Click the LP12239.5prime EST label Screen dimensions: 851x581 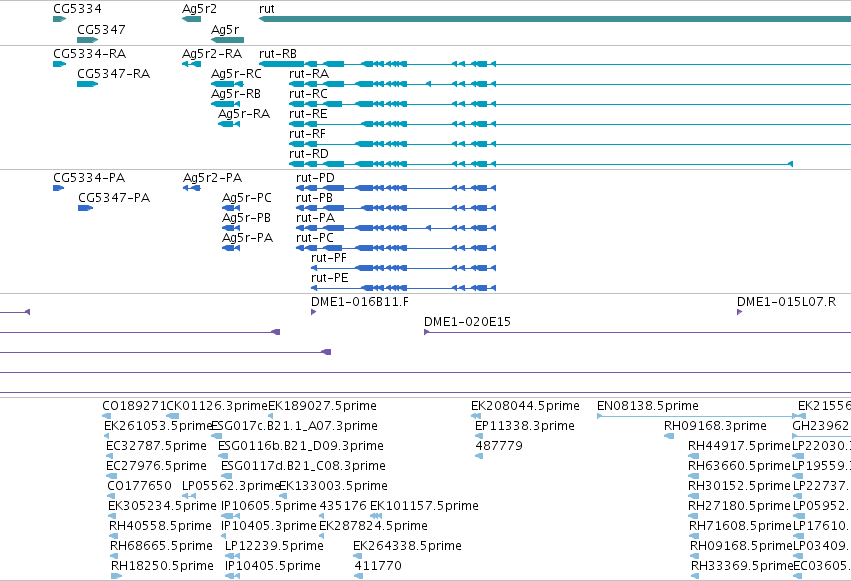point(274,546)
